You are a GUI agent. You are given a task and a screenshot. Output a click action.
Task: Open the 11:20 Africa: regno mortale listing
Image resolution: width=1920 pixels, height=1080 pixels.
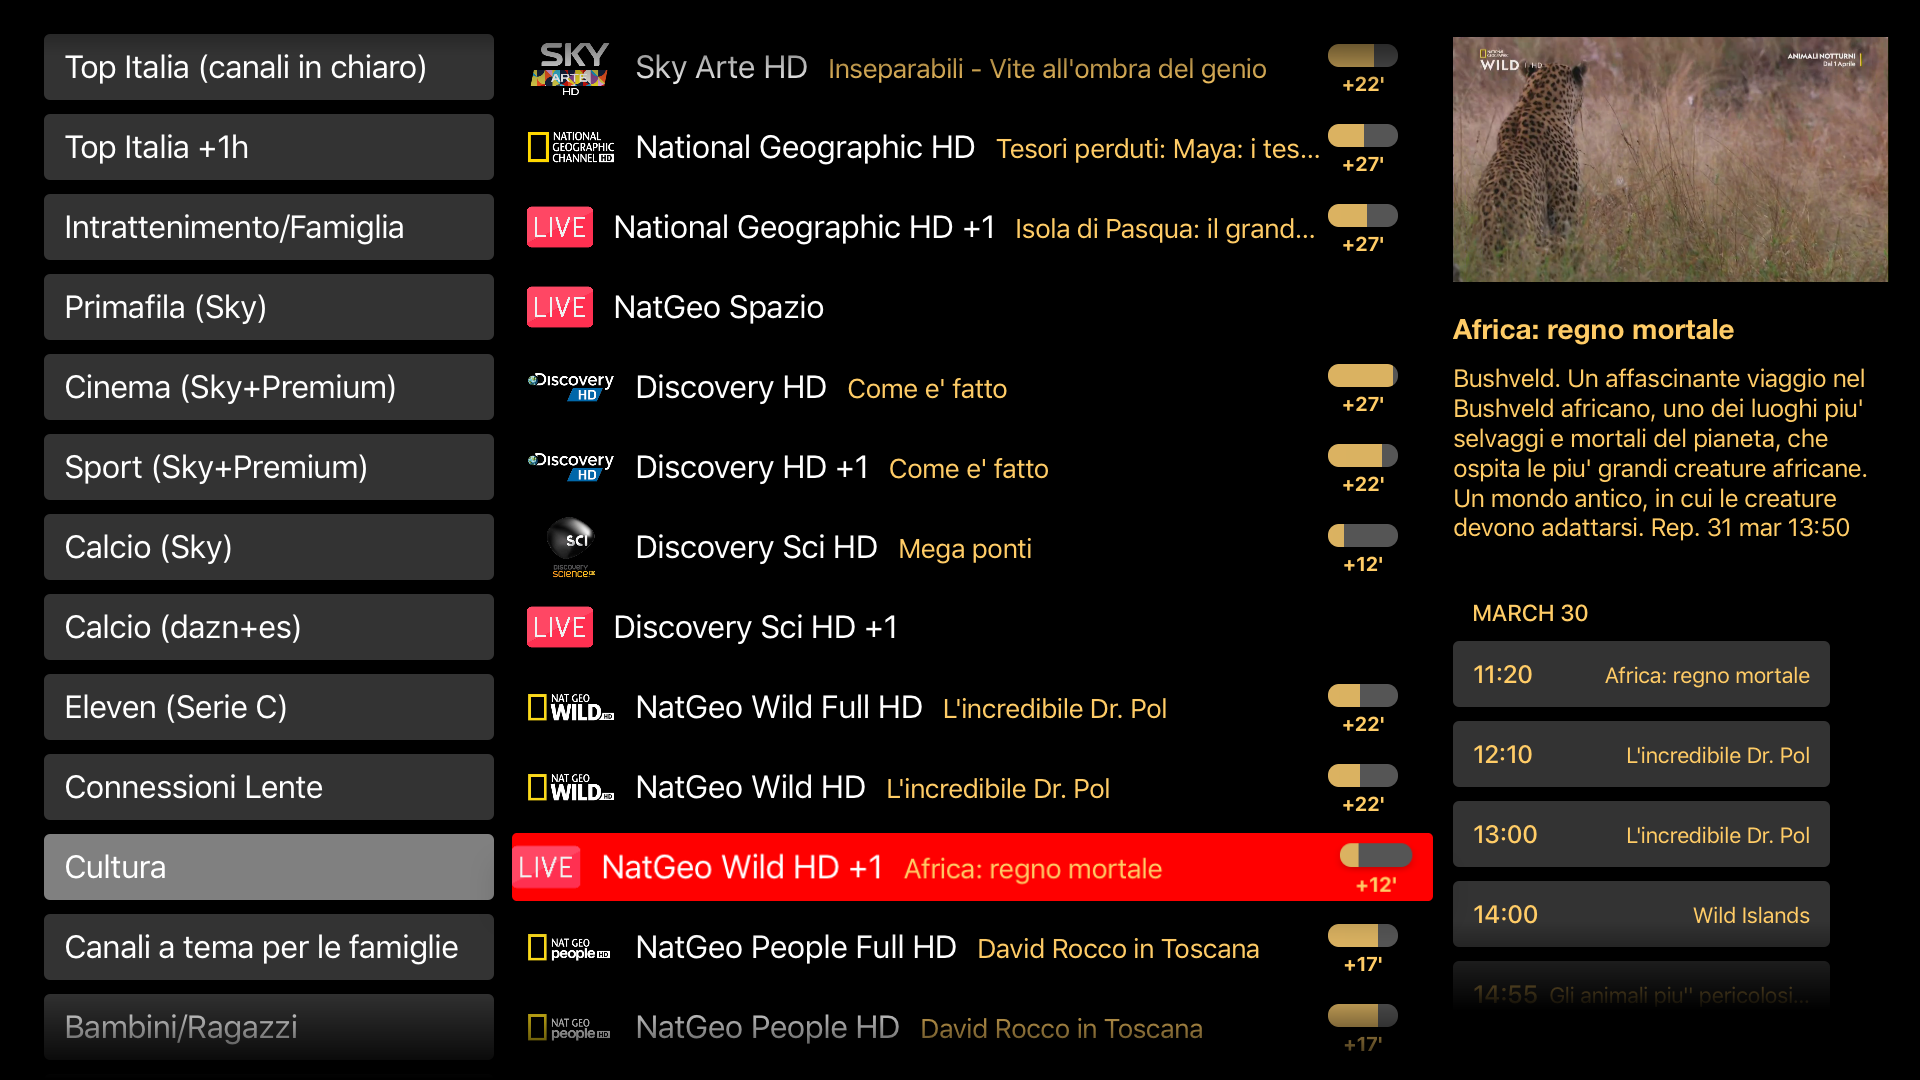coord(1640,674)
